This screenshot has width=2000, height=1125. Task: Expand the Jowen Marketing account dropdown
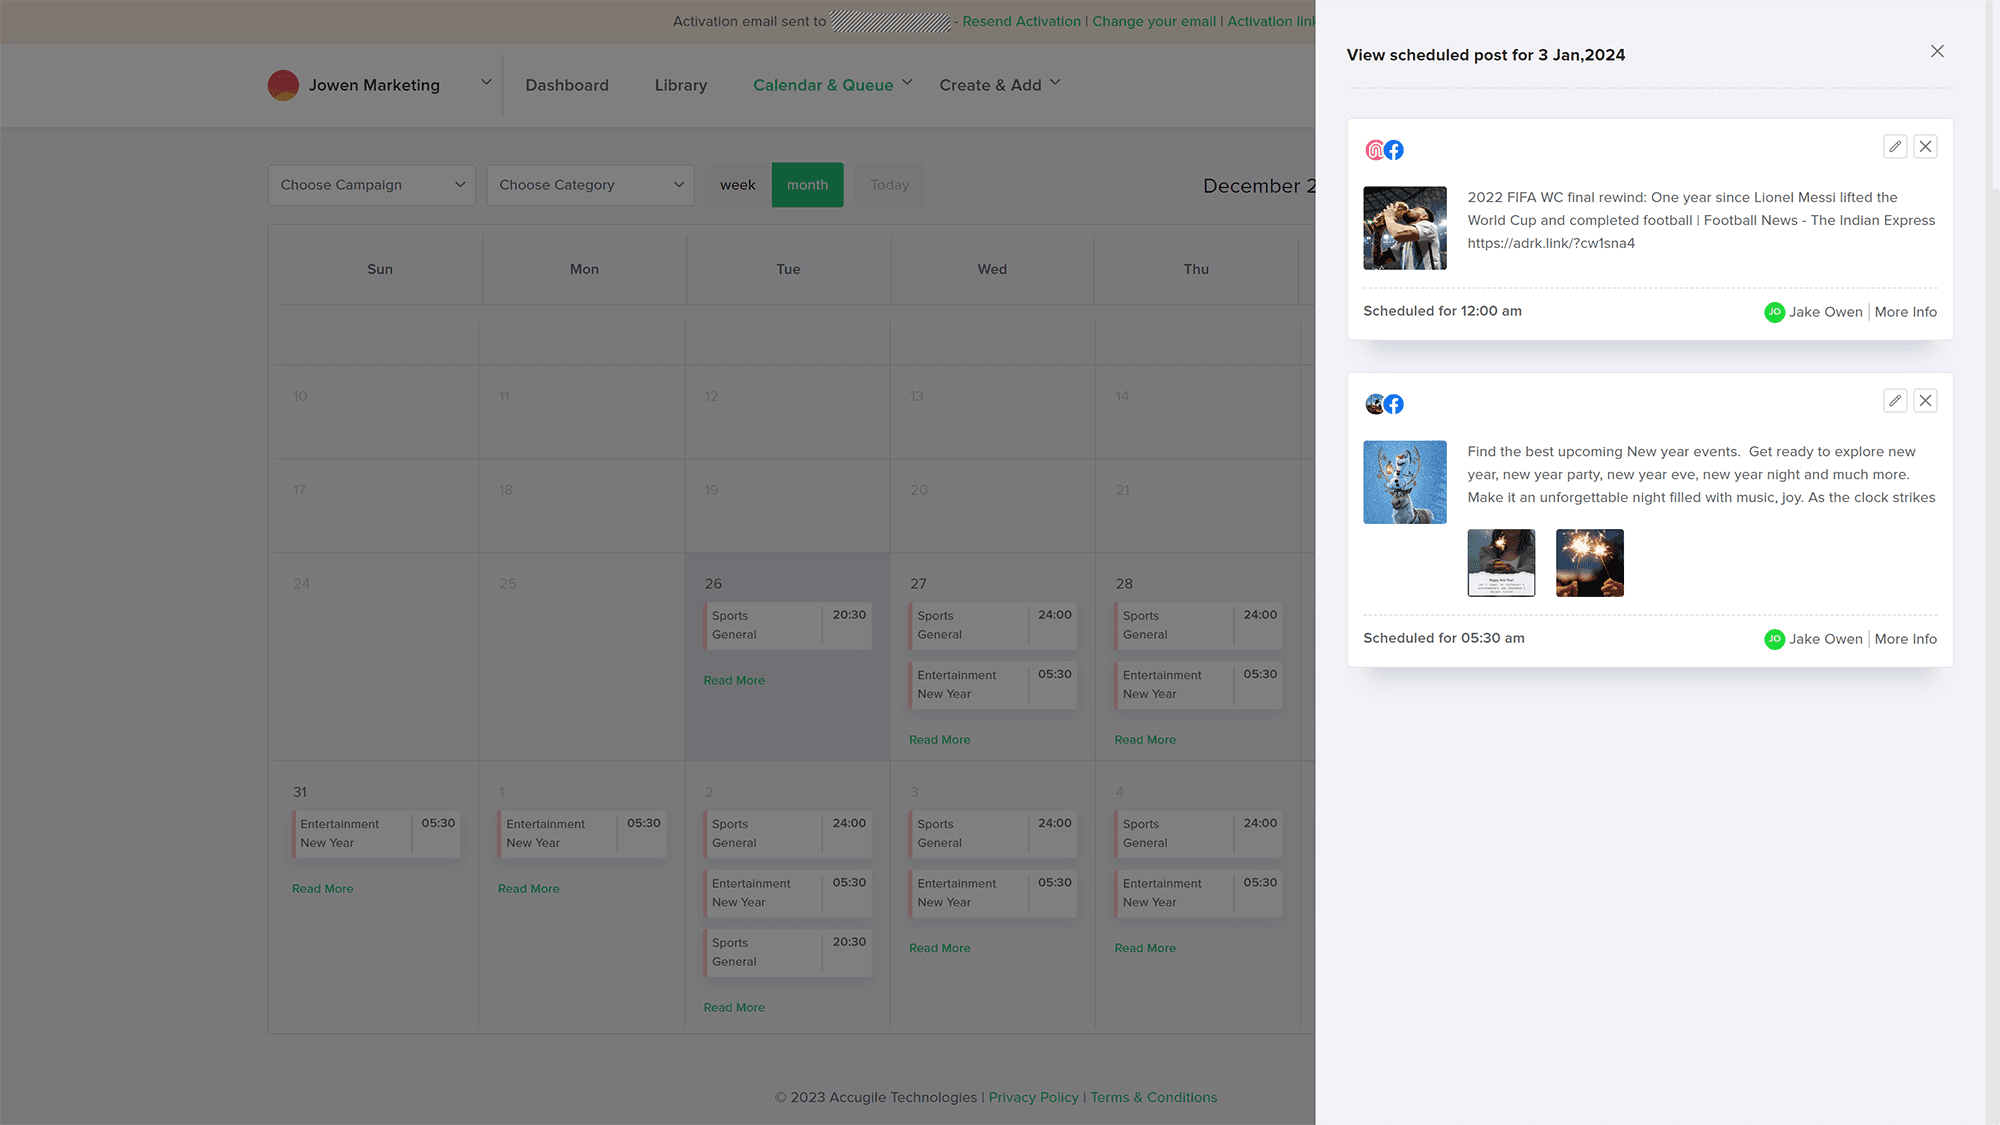(486, 82)
